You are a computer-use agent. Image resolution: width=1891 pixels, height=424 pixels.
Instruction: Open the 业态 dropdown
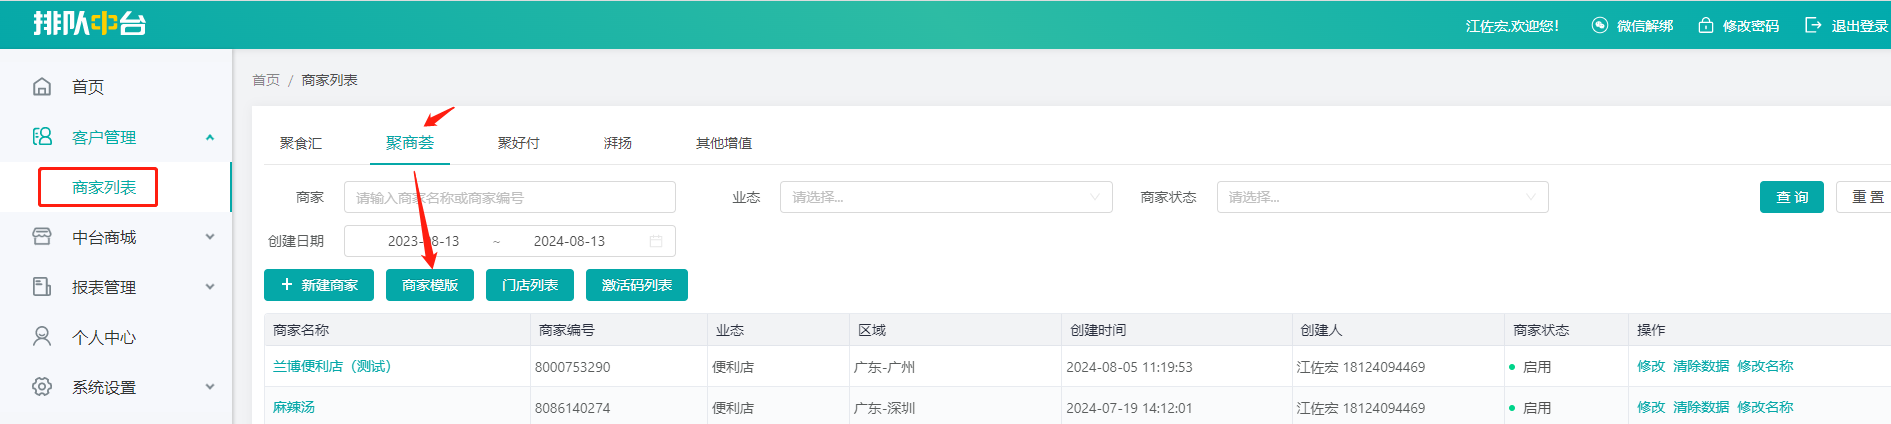946,197
